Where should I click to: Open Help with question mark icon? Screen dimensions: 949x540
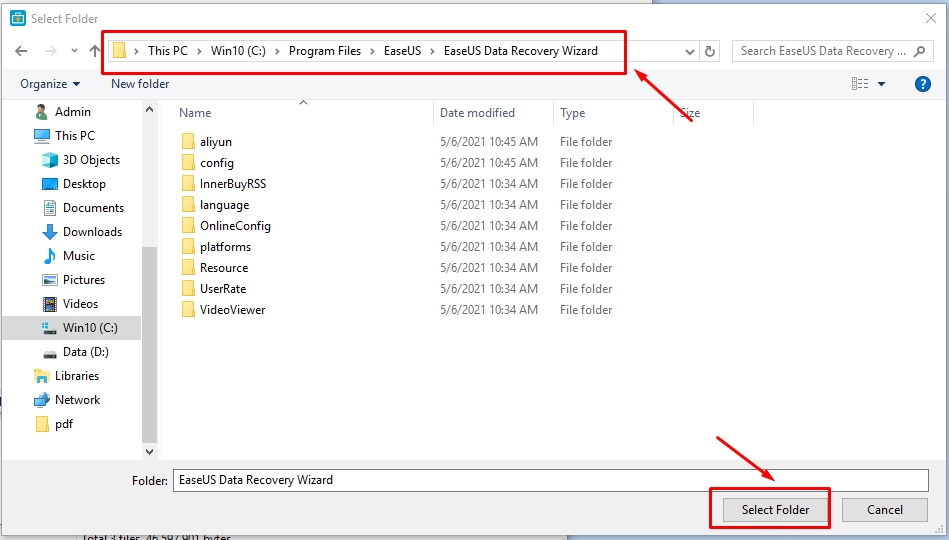(922, 84)
